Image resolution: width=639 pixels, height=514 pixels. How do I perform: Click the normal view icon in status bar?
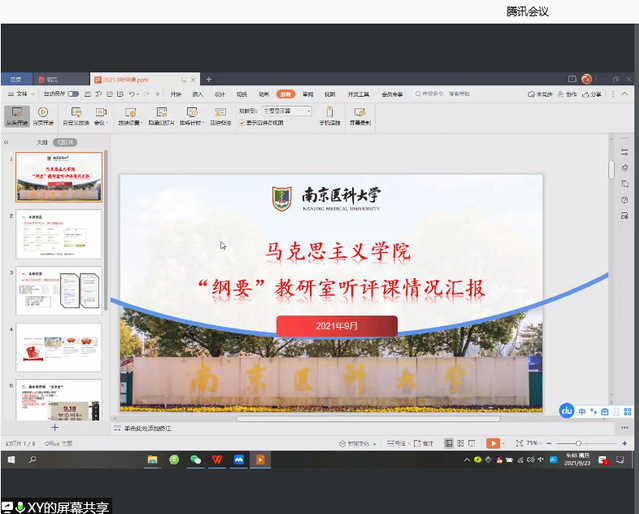point(449,443)
